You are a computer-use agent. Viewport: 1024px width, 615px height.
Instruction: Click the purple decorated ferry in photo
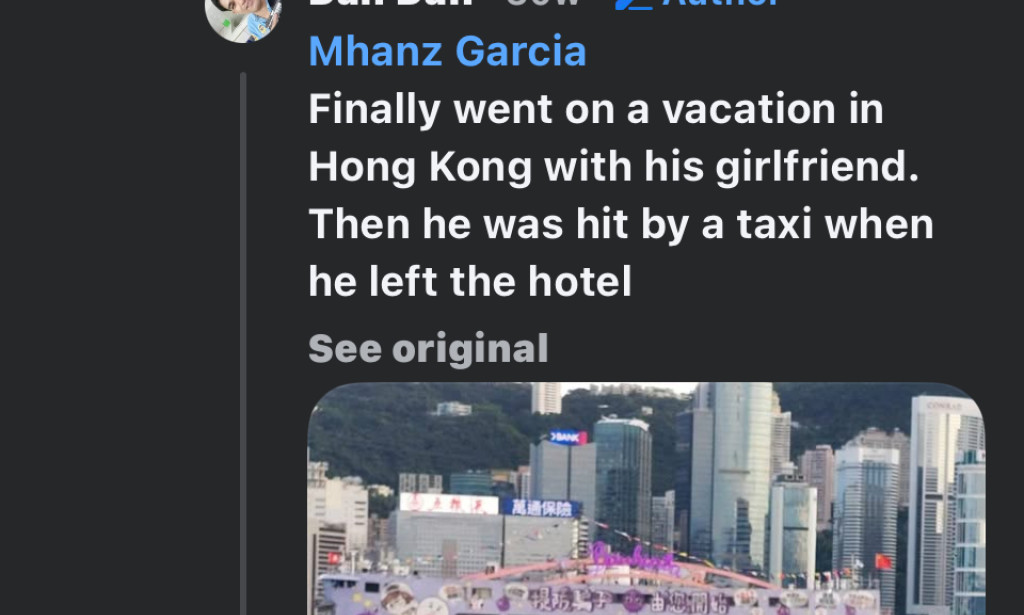[600, 592]
